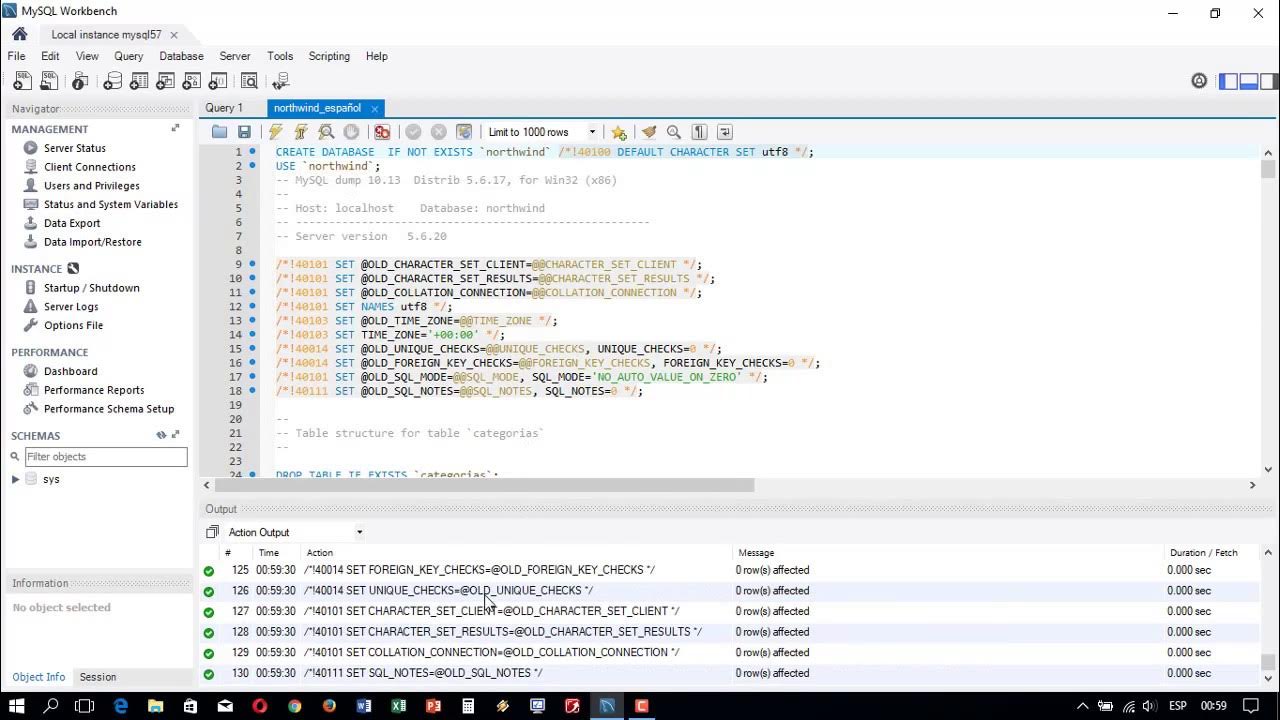This screenshot has width=1280, height=720.
Task: Open find panel magnifier icon
Action: tap(674, 132)
